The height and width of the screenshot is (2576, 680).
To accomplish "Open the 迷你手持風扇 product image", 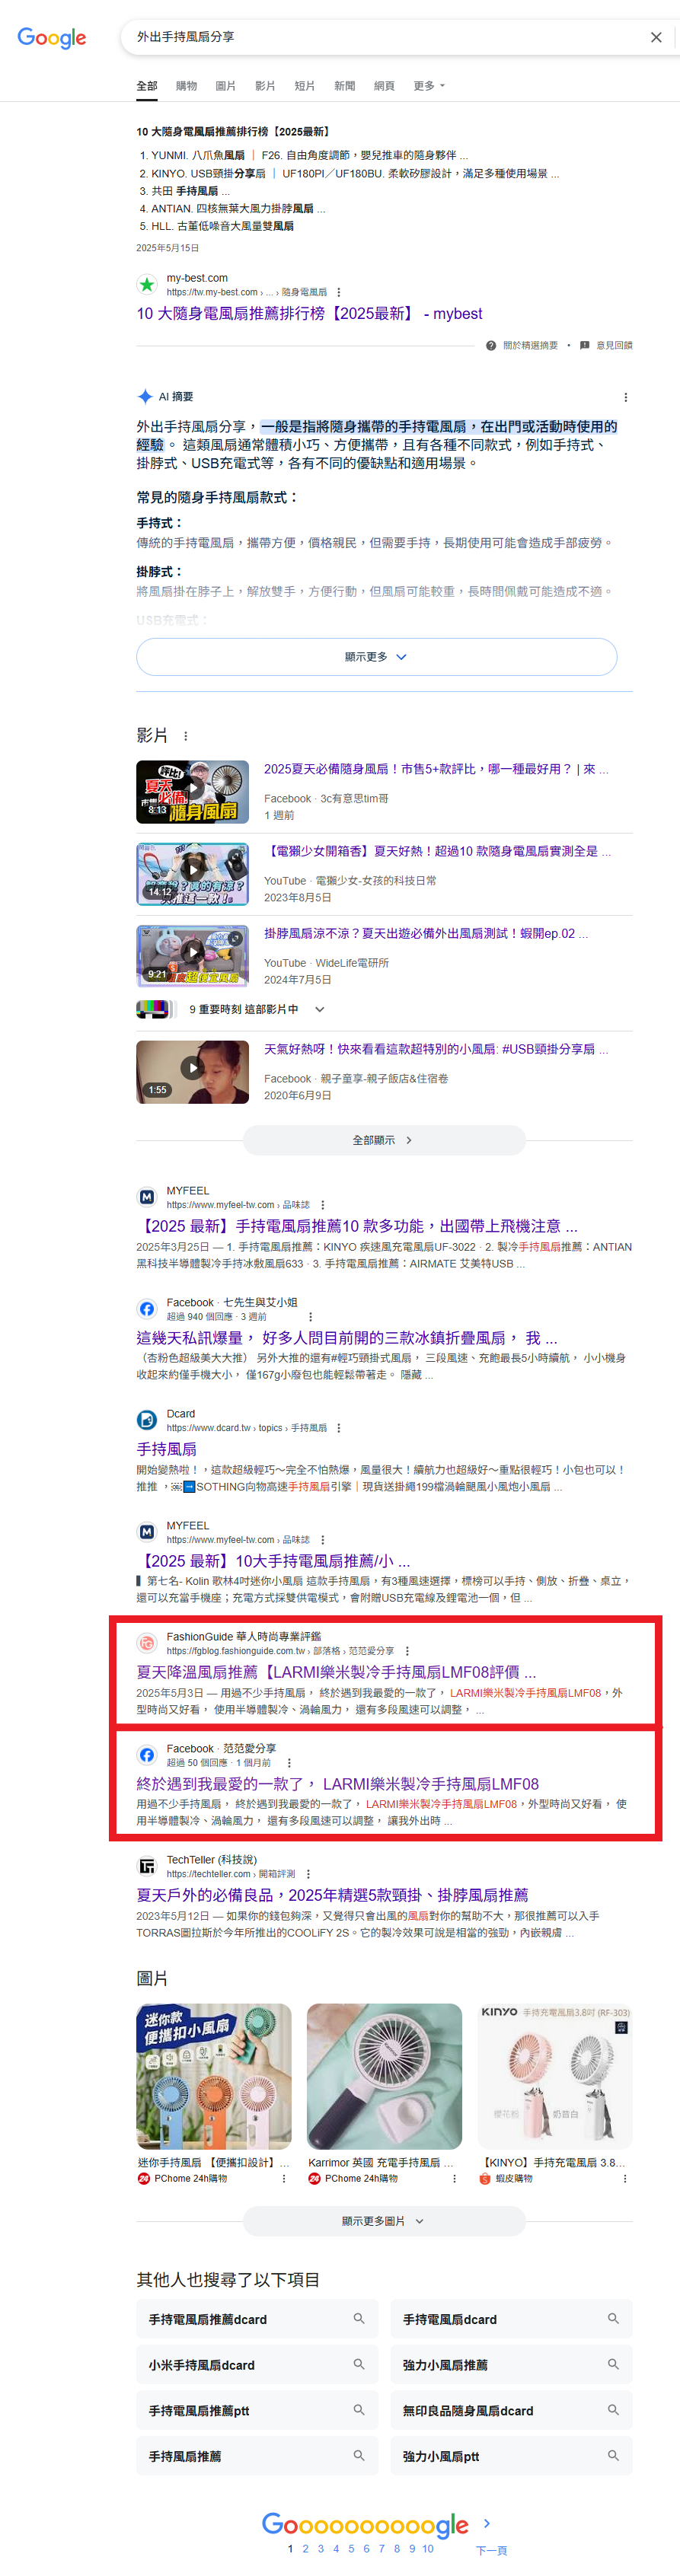I will (x=214, y=2076).
